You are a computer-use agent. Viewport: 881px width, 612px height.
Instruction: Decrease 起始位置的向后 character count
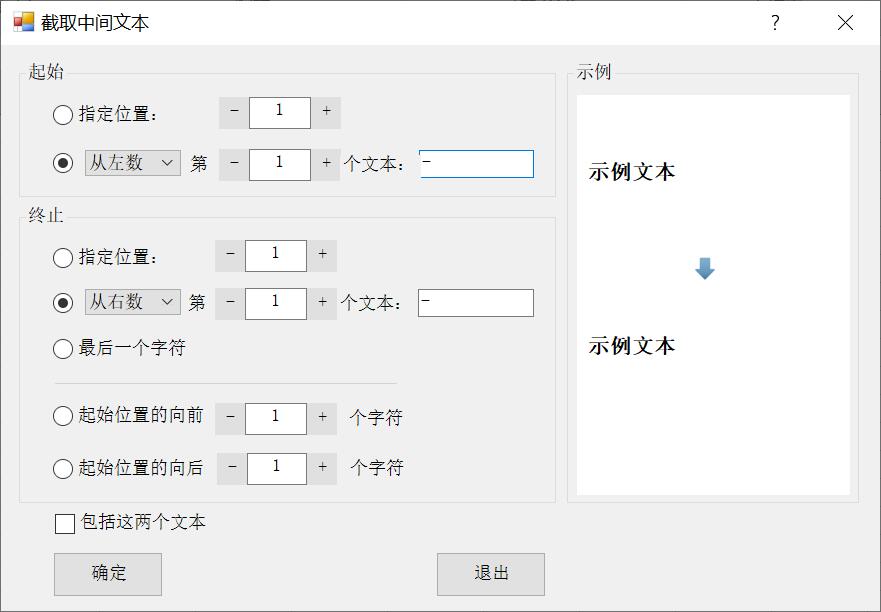231,468
